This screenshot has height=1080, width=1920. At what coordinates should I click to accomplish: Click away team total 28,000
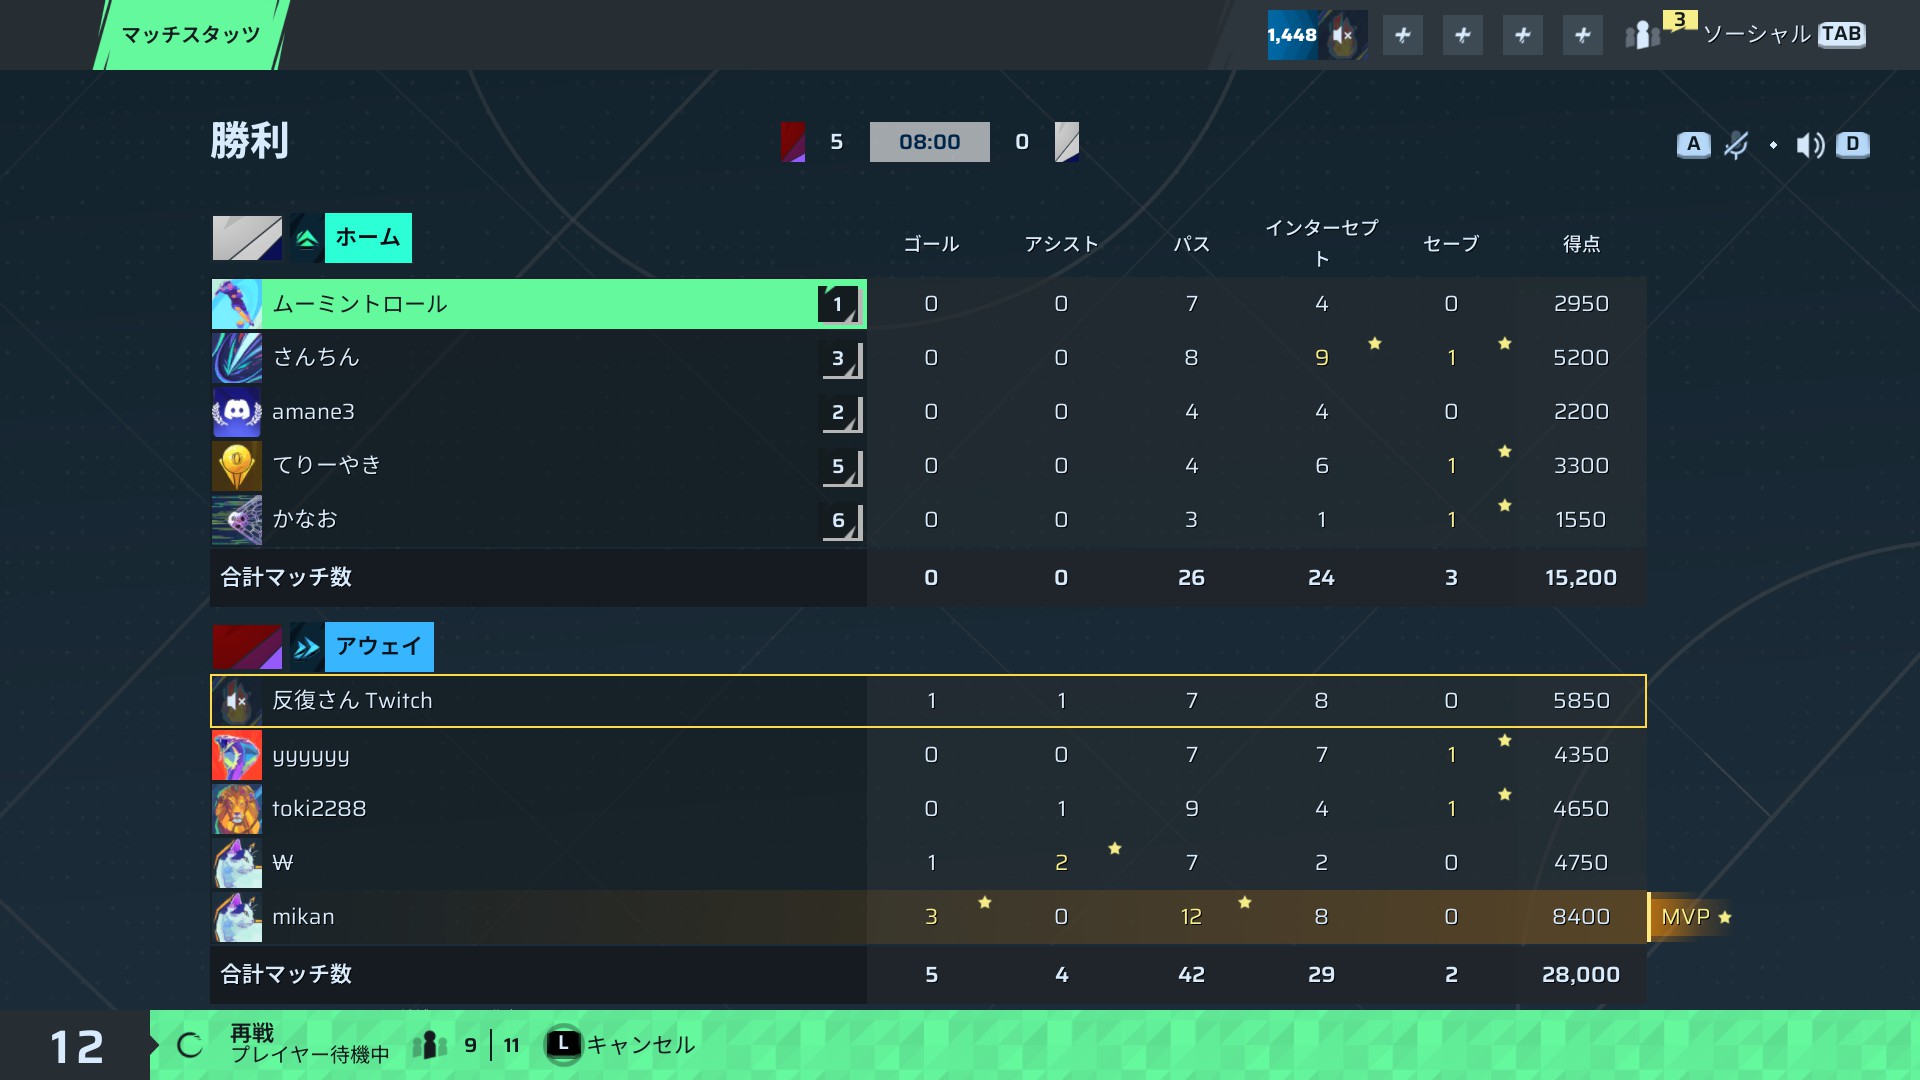click(1581, 975)
